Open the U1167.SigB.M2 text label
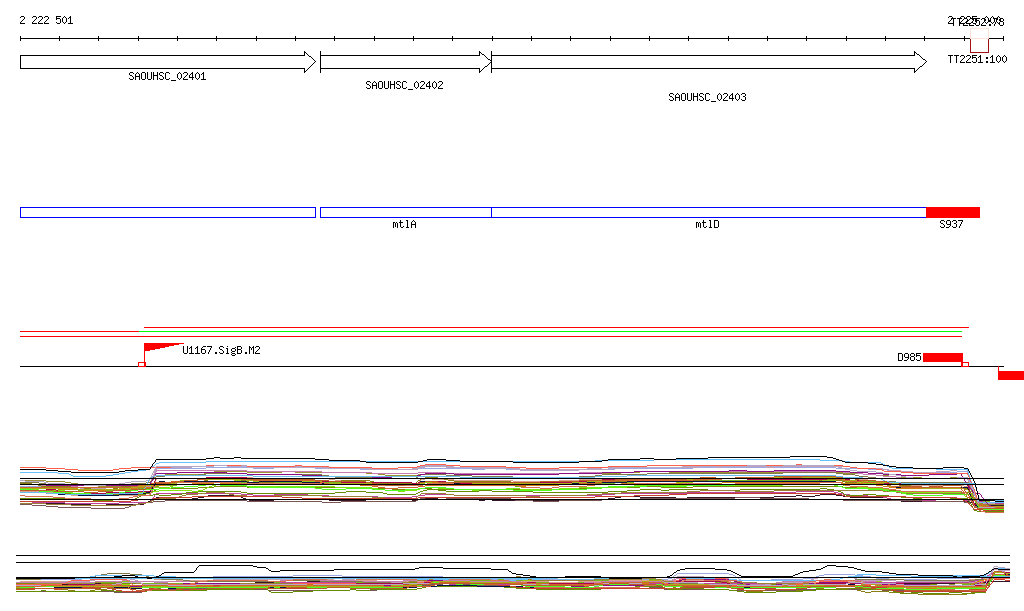This screenshot has width=1024, height=611. pyautogui.click(x=221, y=351)
